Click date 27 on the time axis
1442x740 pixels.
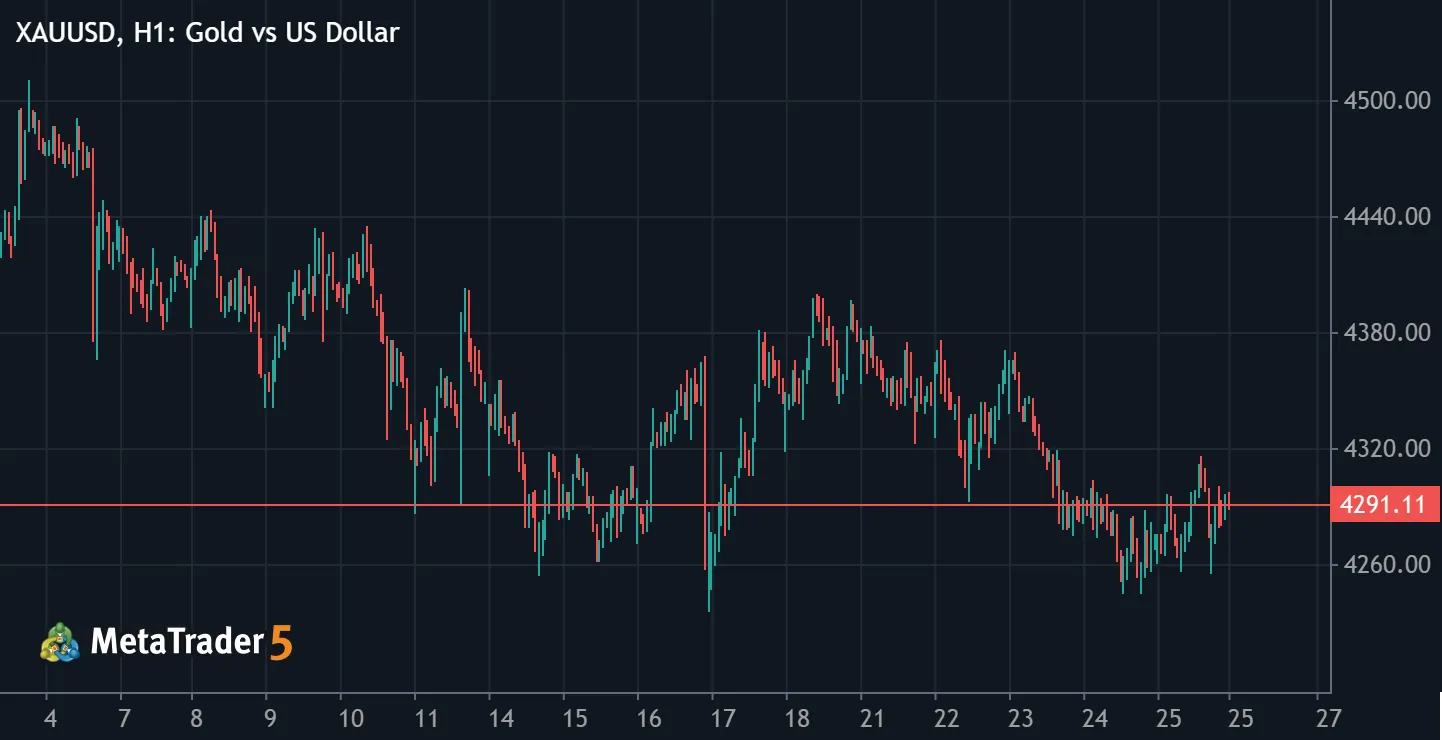[1328, 718]
